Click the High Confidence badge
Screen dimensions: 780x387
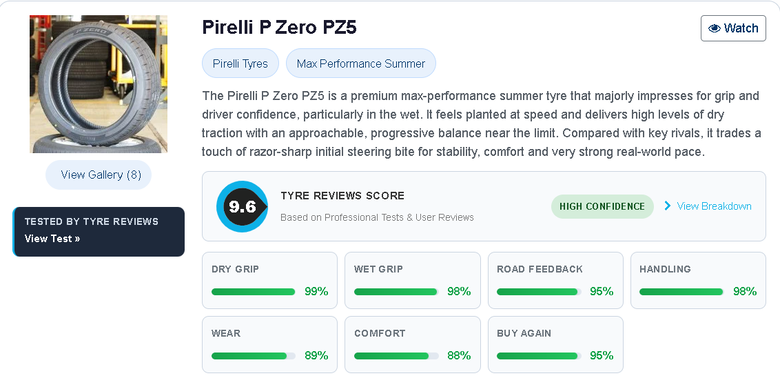click(602, 206)
